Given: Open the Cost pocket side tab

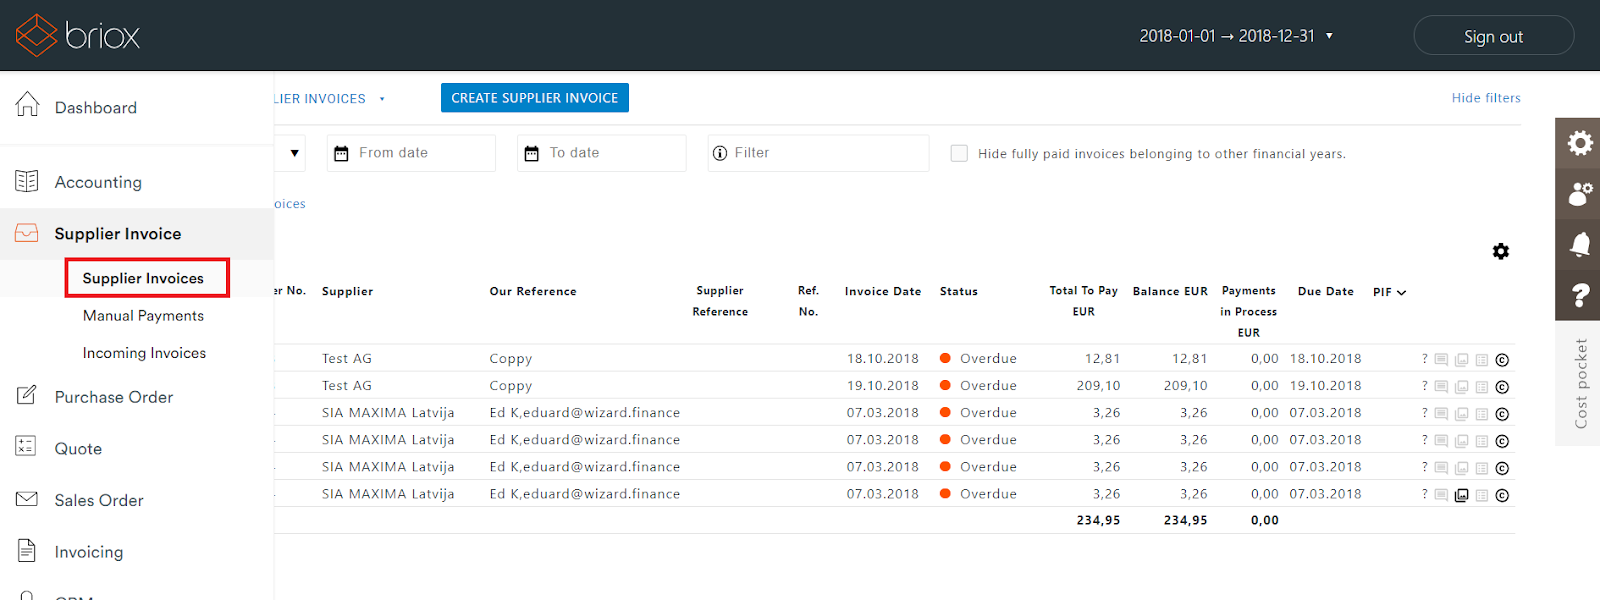Looking at the screenshot, I should pos(1578,383).
